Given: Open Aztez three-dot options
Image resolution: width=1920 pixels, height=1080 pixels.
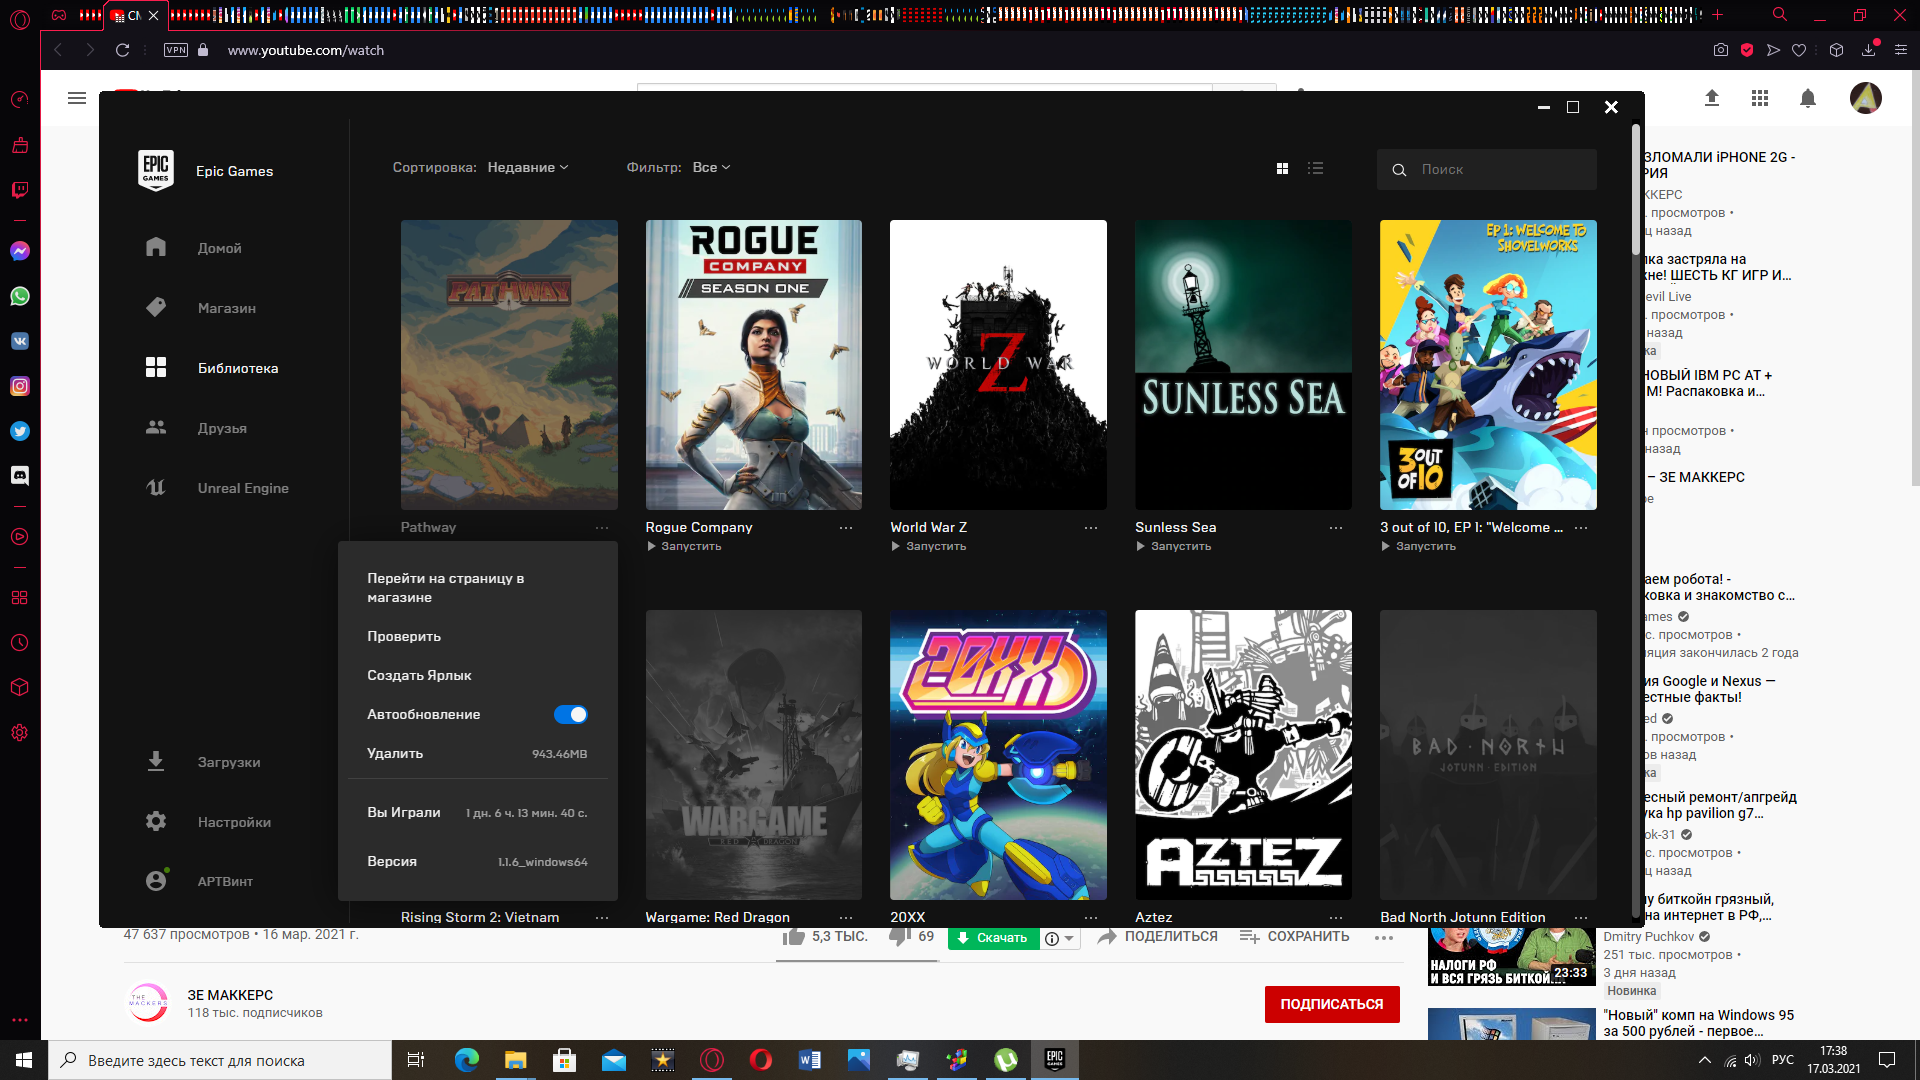Looking at the screenshot, I should [x=1336, y=917].
